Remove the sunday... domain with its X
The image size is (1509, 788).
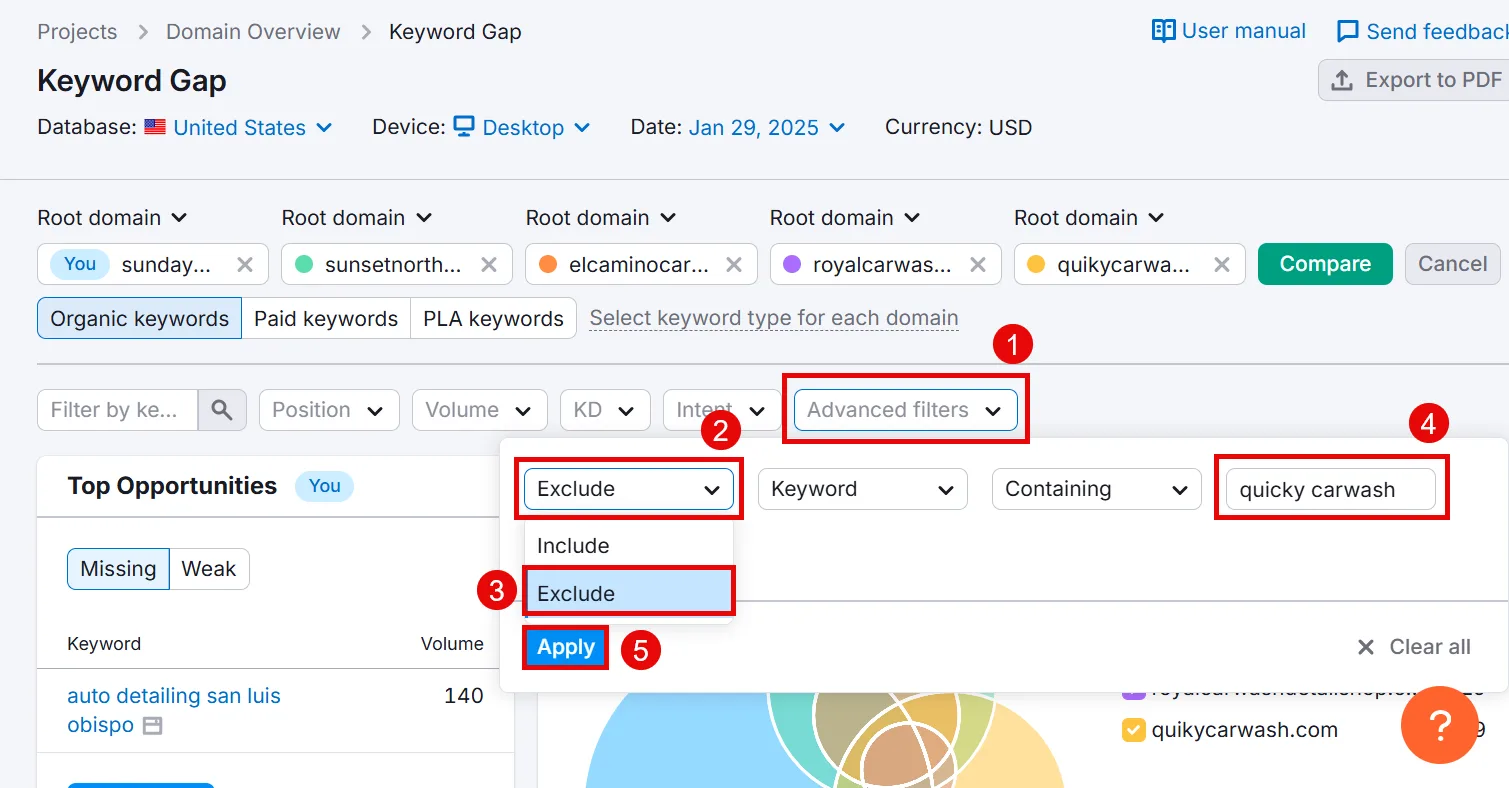point(244,264)
